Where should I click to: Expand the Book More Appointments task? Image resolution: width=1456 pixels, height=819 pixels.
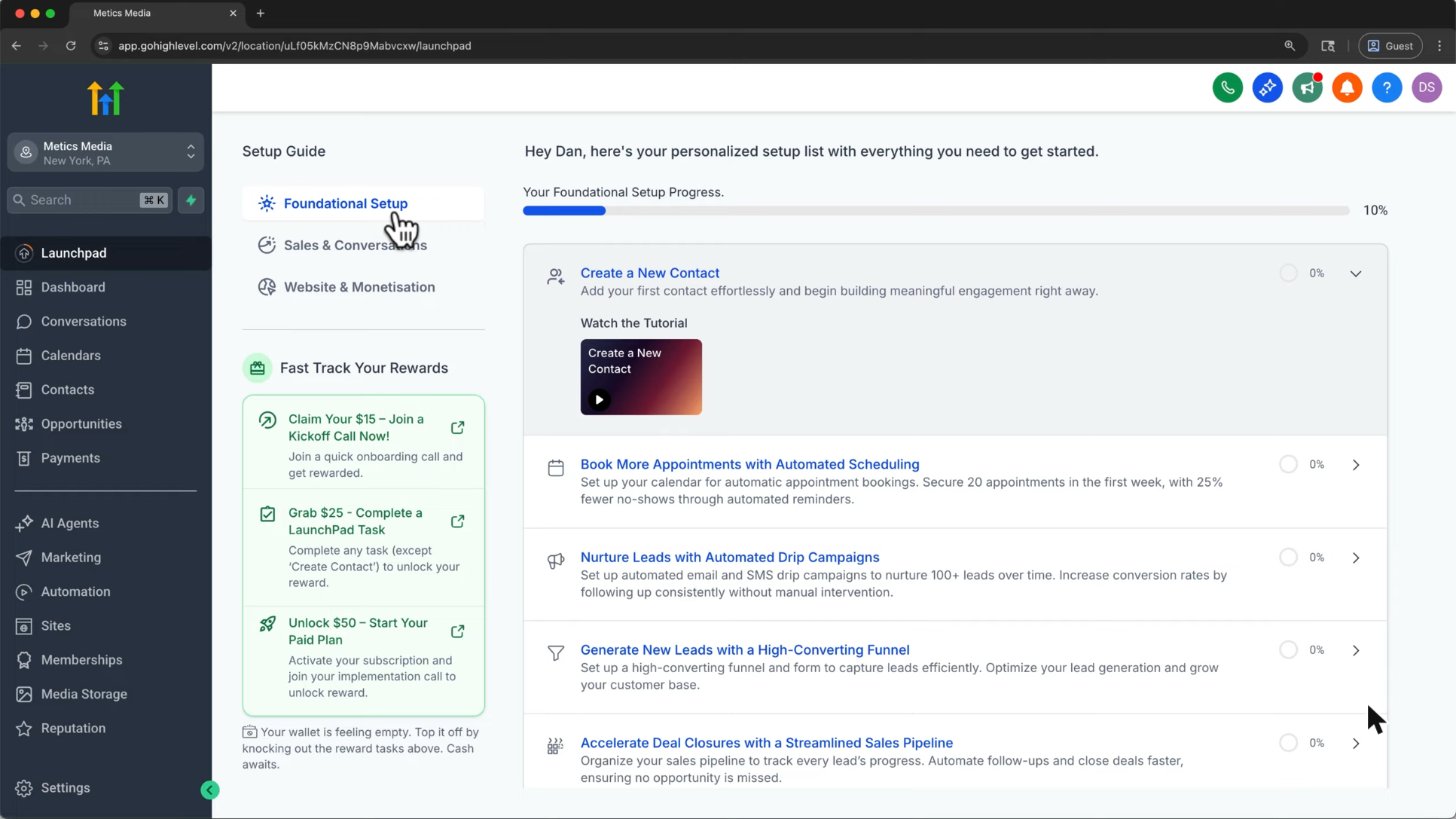pos(1356,465)
